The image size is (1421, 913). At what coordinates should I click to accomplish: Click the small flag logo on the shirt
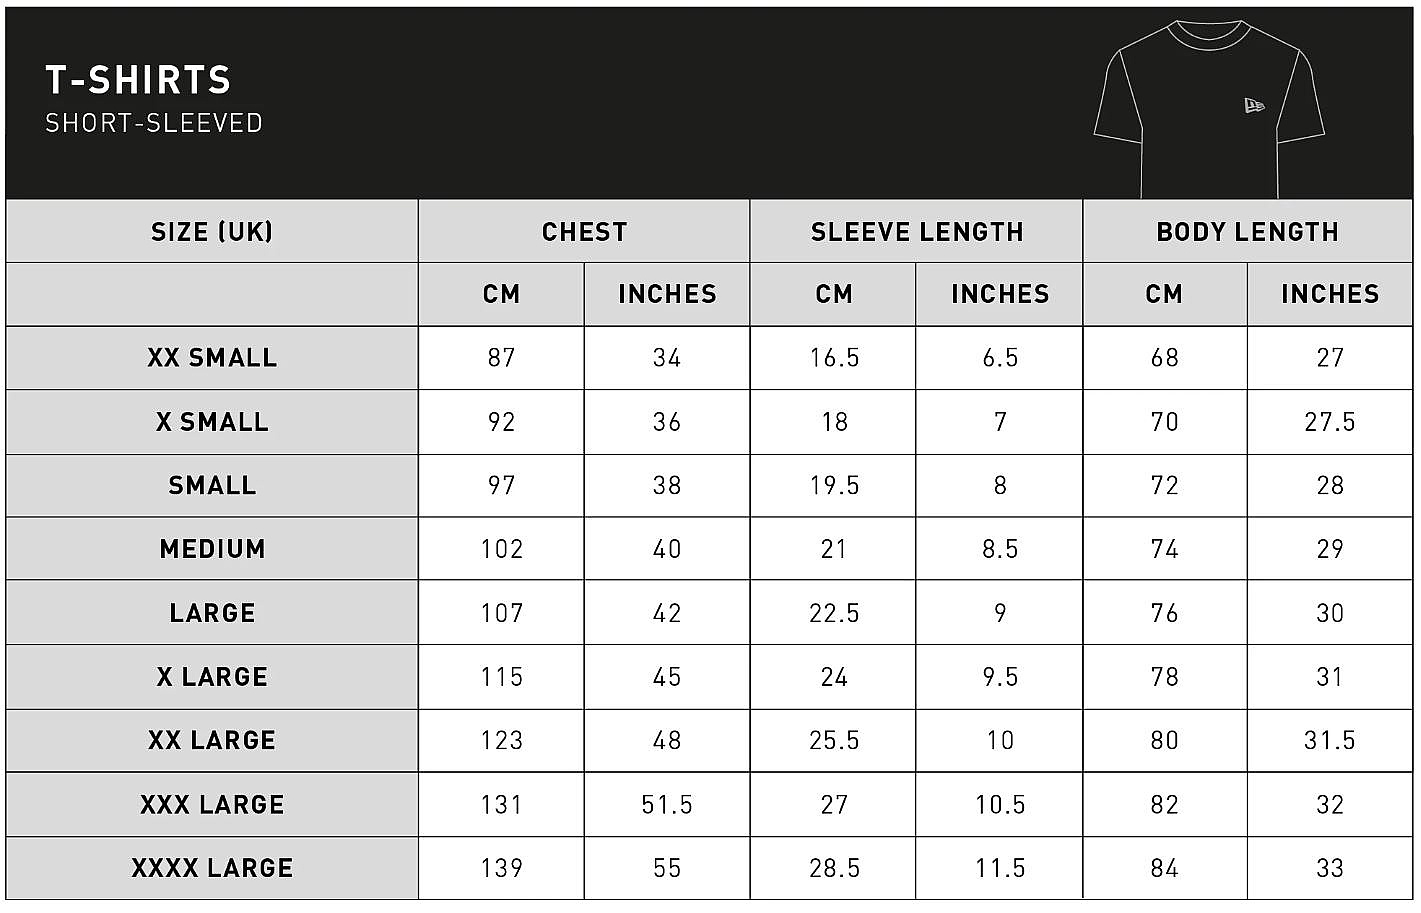pos(1253,105)
